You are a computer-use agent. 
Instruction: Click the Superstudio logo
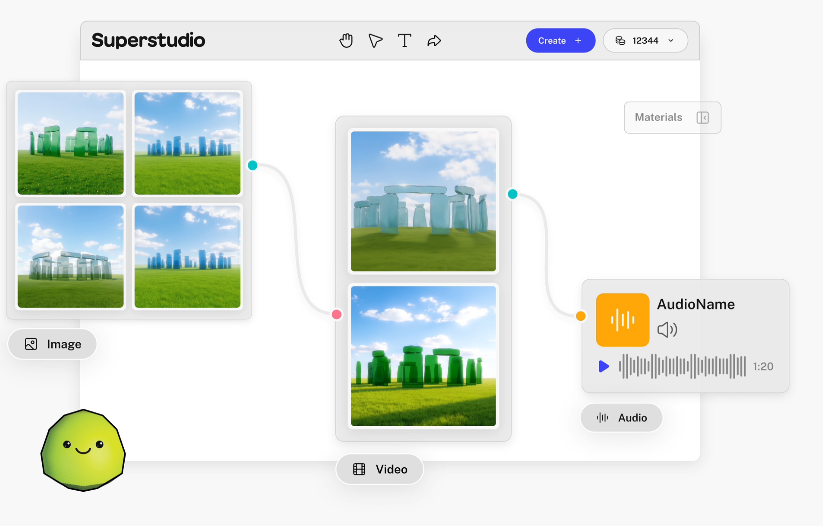[148, 40]
